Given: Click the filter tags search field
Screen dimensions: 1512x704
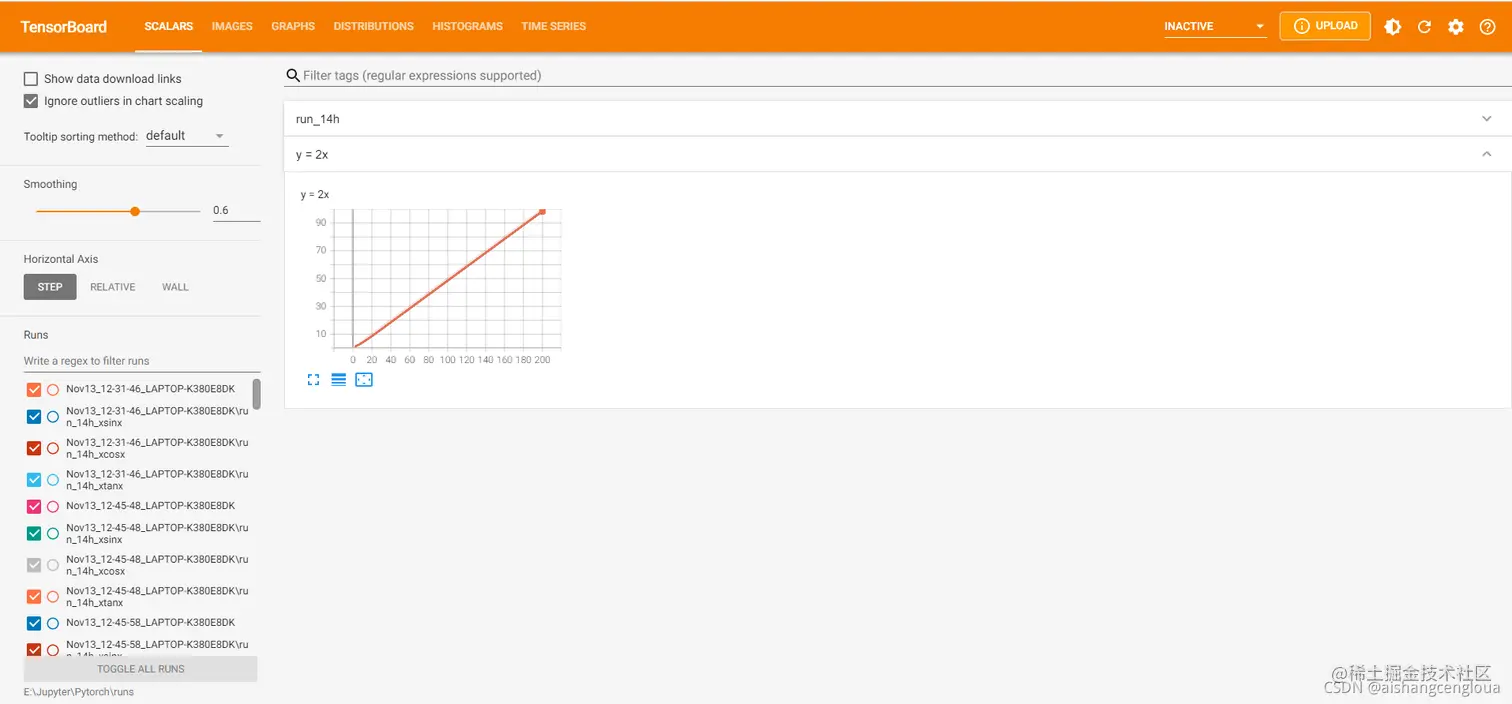Looking at the screenshot, I should click(900, 75).
